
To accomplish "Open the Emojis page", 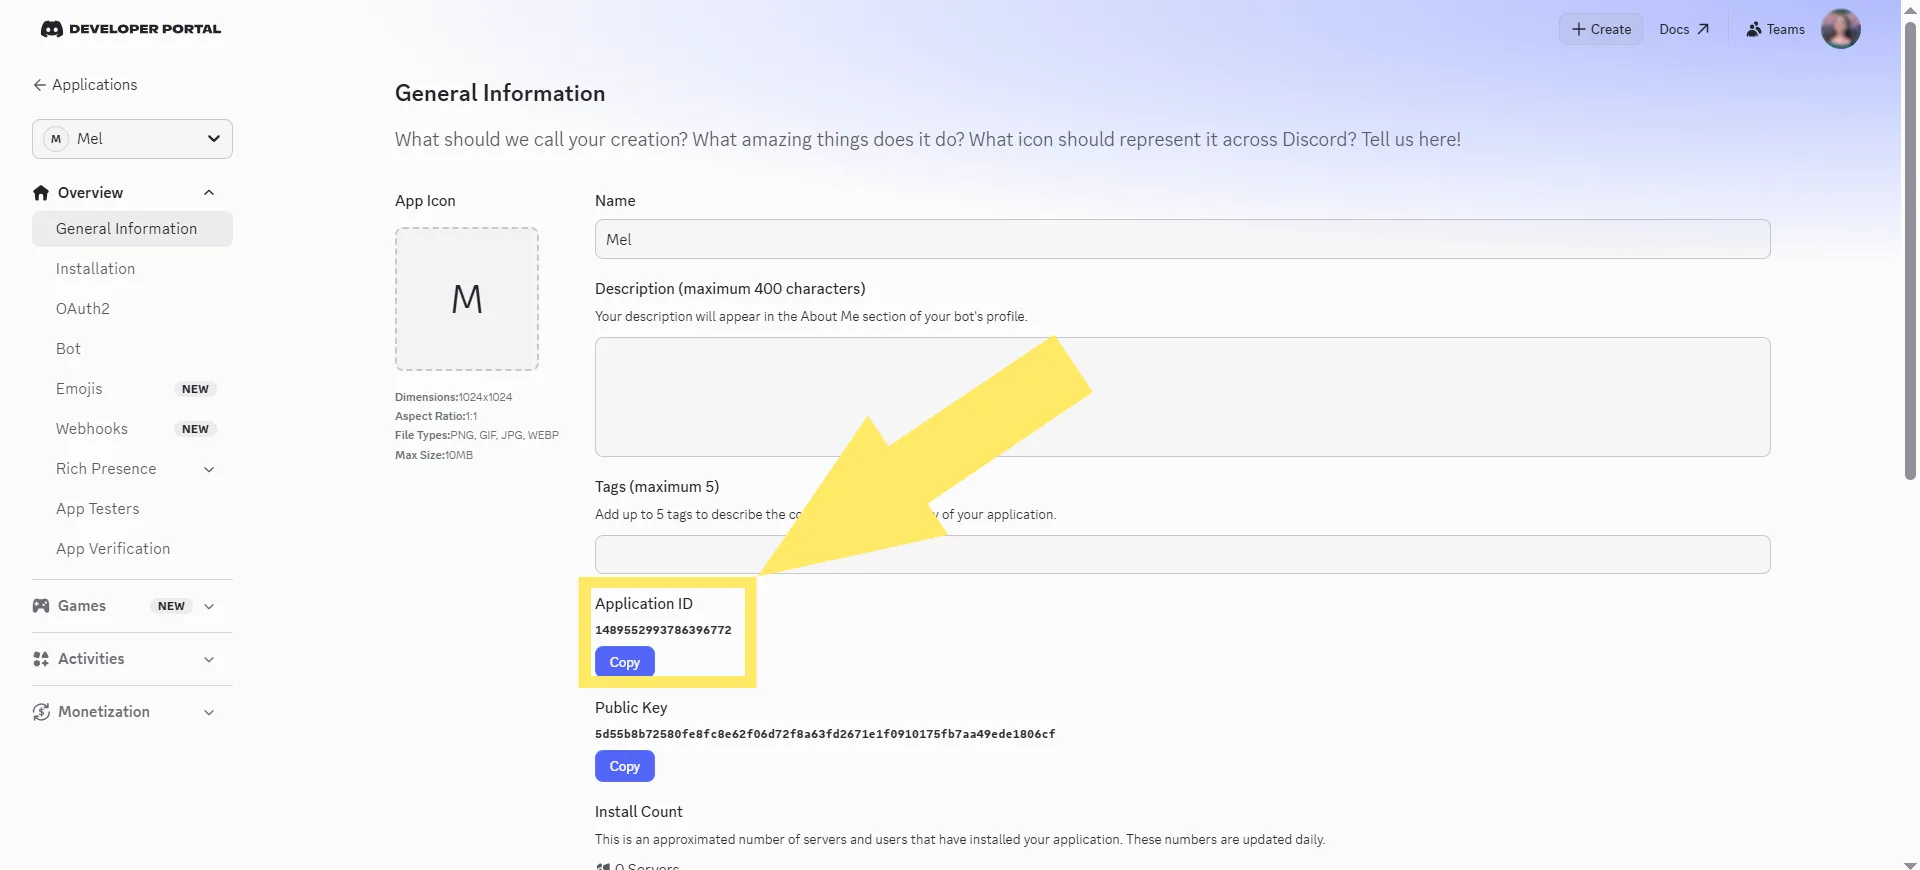I will coord(79,389).
